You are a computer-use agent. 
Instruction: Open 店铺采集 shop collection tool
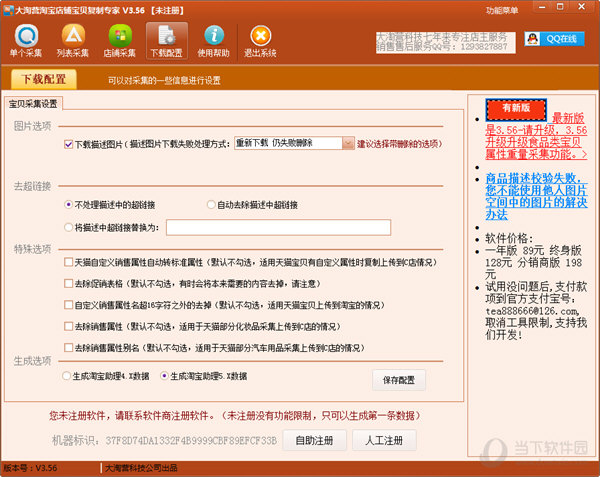(120, 41)
